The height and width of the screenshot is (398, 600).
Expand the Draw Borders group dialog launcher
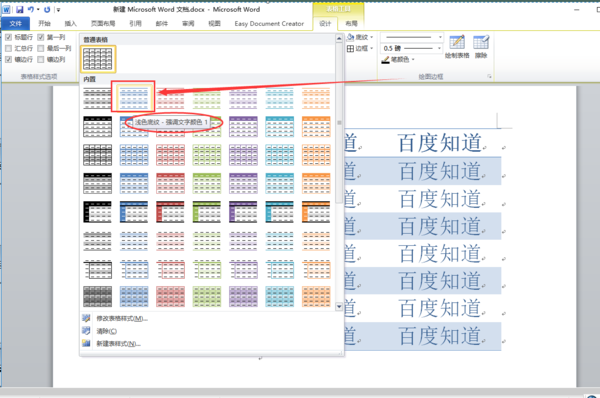[x=489, y=77]
